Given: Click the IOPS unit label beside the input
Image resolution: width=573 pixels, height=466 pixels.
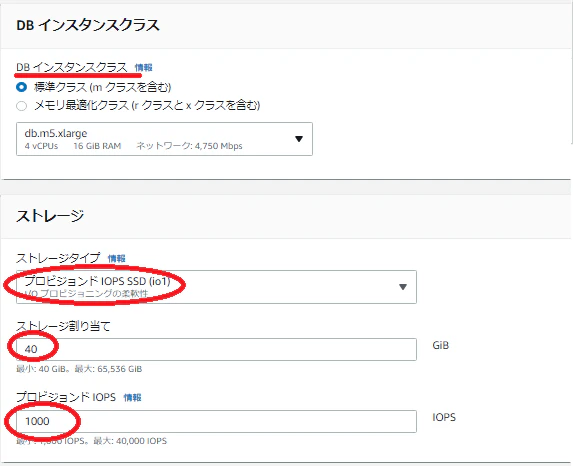Looking at the screenshot, I should pyautogui.click(x=444, y=417).
